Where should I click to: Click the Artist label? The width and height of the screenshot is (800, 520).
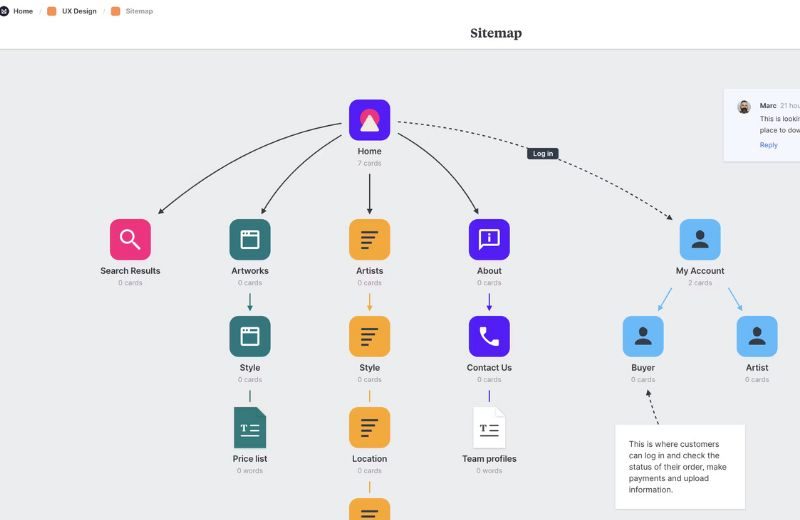point(757,367)
